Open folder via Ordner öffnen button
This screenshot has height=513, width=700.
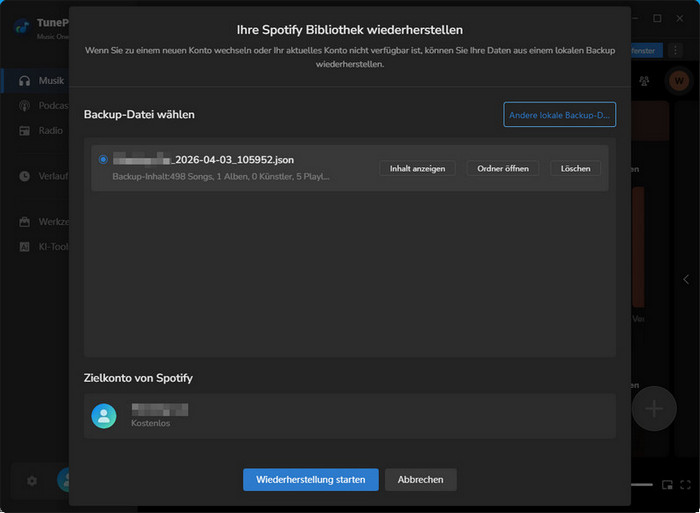pyautogui.click(x=503, y=168)
